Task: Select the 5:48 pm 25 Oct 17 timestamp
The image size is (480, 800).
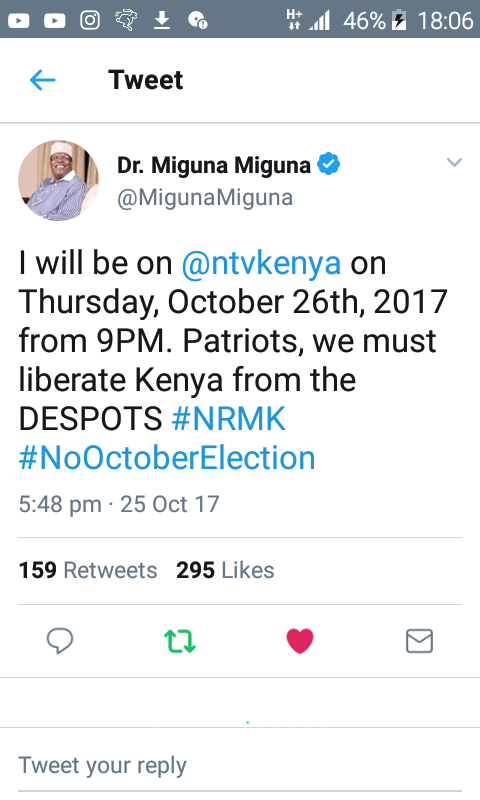Action: [x=119, y=504]
